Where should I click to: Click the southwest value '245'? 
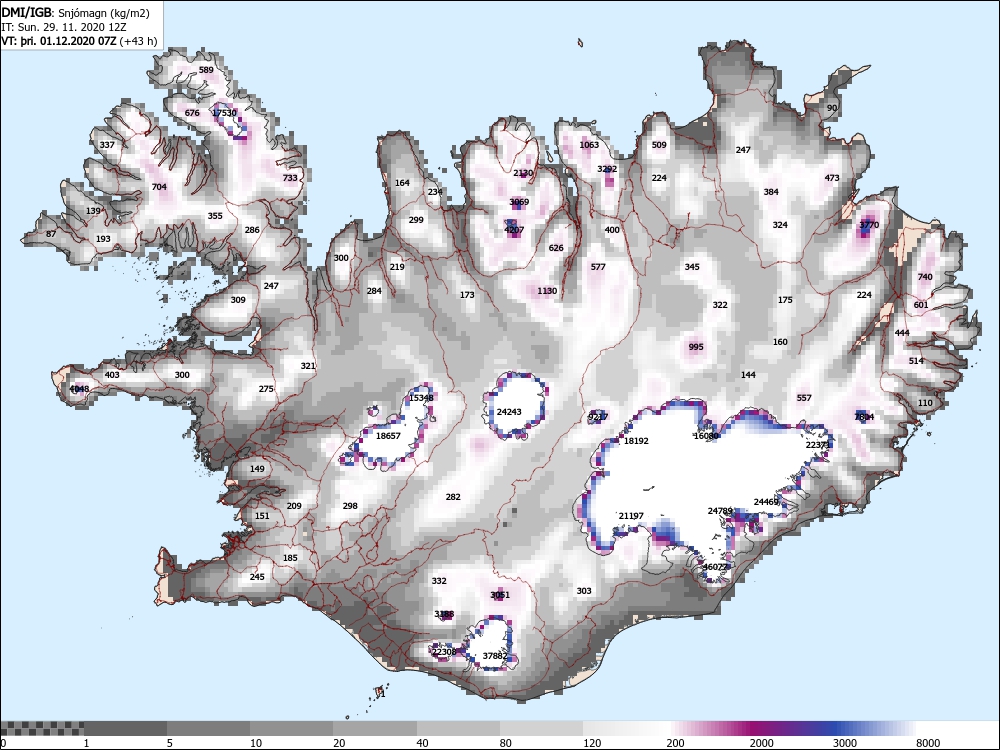(257, 577)
